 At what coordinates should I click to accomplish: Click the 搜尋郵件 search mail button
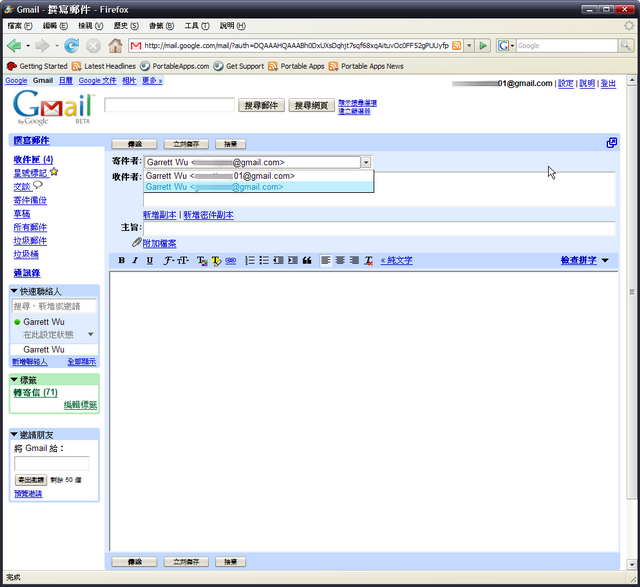(261, 105)
